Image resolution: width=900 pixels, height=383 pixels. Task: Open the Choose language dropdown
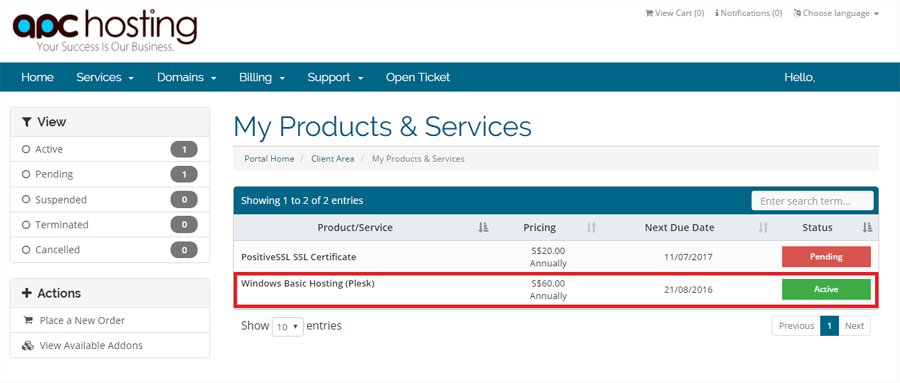point(836,13)
